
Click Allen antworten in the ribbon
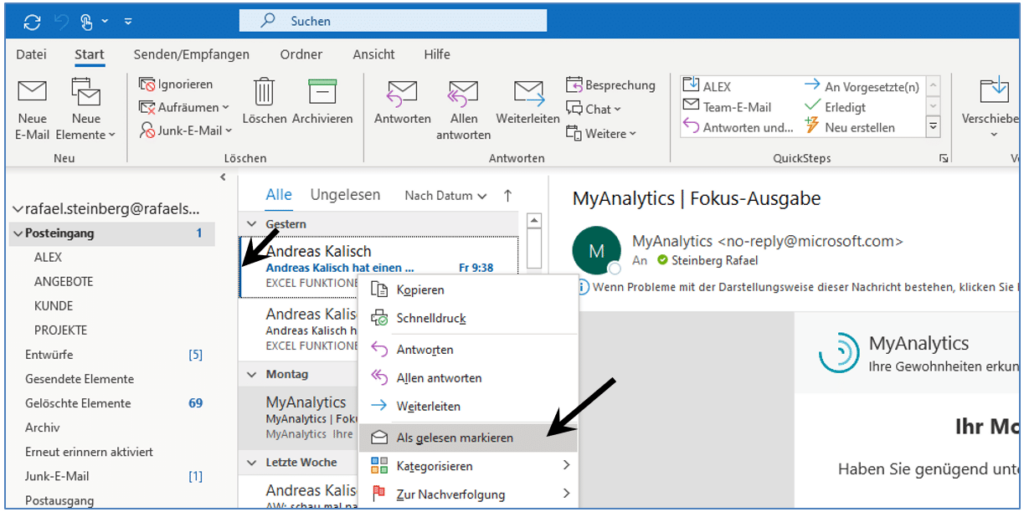tap(463, 110)
